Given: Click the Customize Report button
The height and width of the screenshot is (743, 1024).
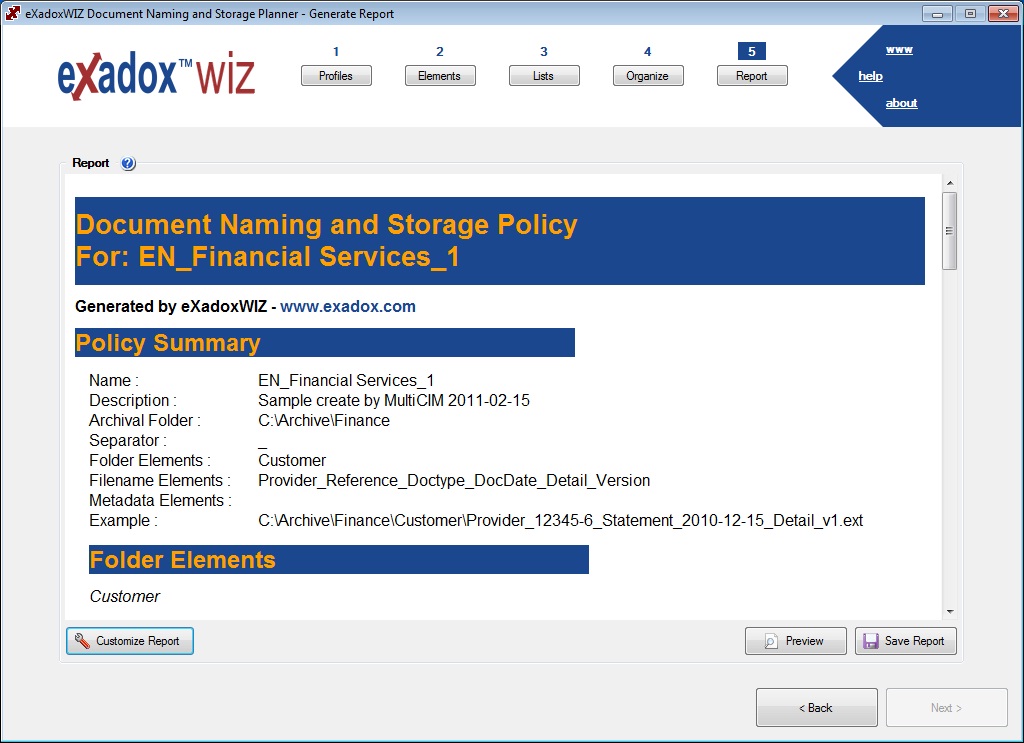Looking at the screenshot, I should [130, 641].
